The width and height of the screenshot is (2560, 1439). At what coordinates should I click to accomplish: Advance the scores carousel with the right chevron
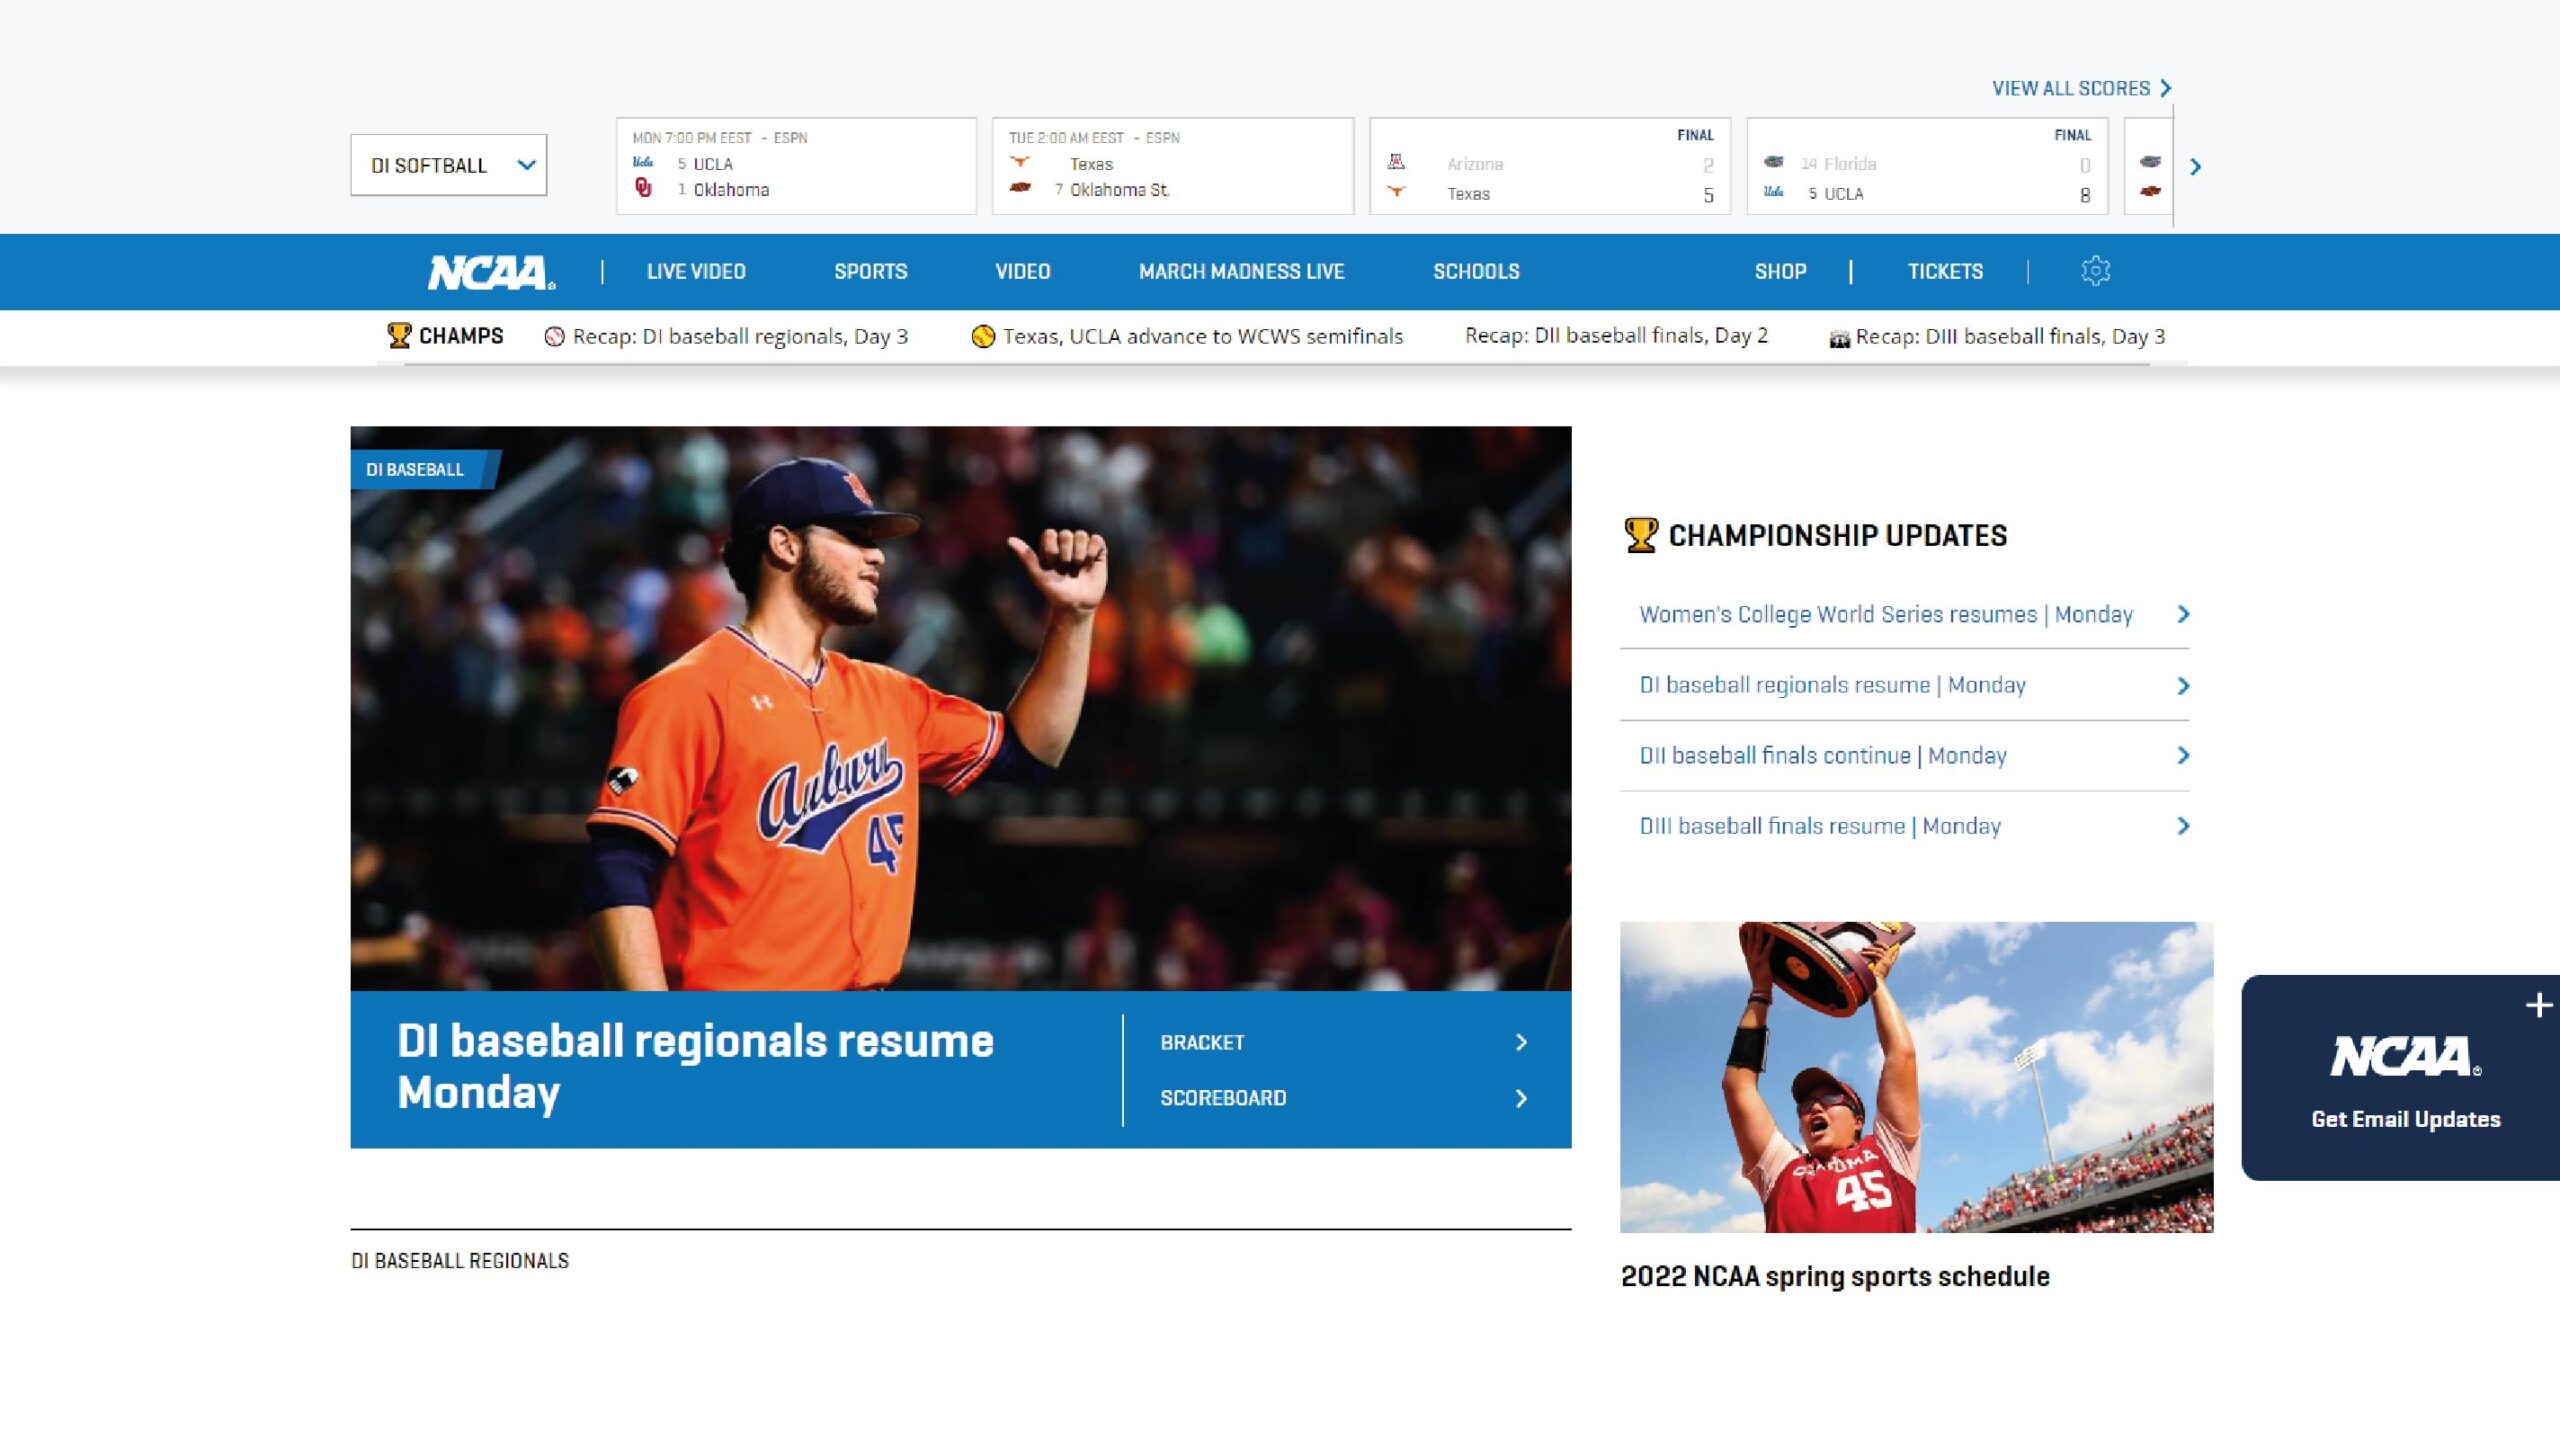(x=2196, y=167)
